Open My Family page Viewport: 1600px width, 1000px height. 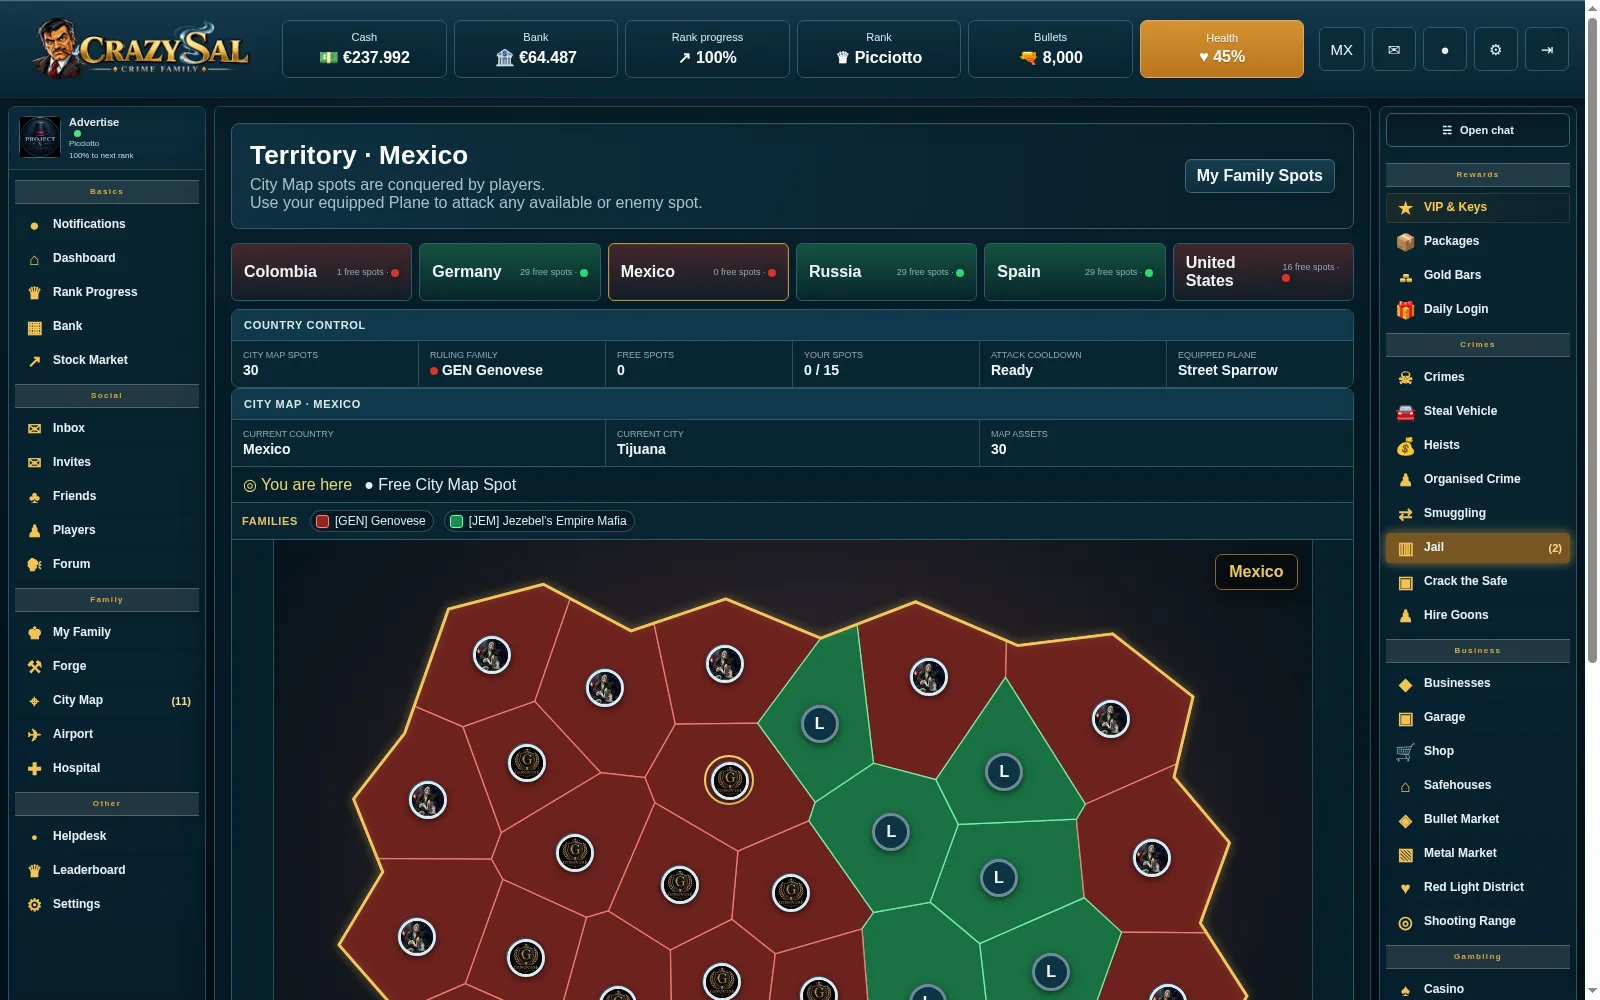[107, 632]
